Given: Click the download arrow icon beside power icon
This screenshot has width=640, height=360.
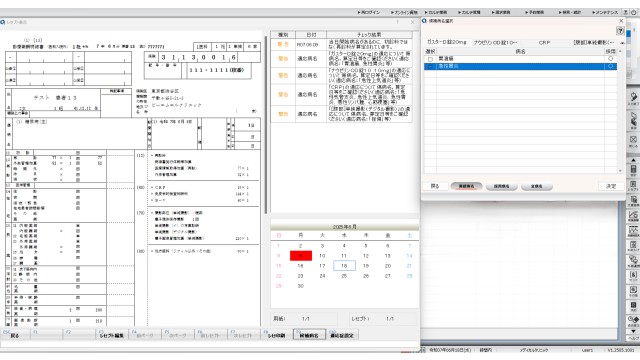Looking at the screenshot, I should click(626, 12).
